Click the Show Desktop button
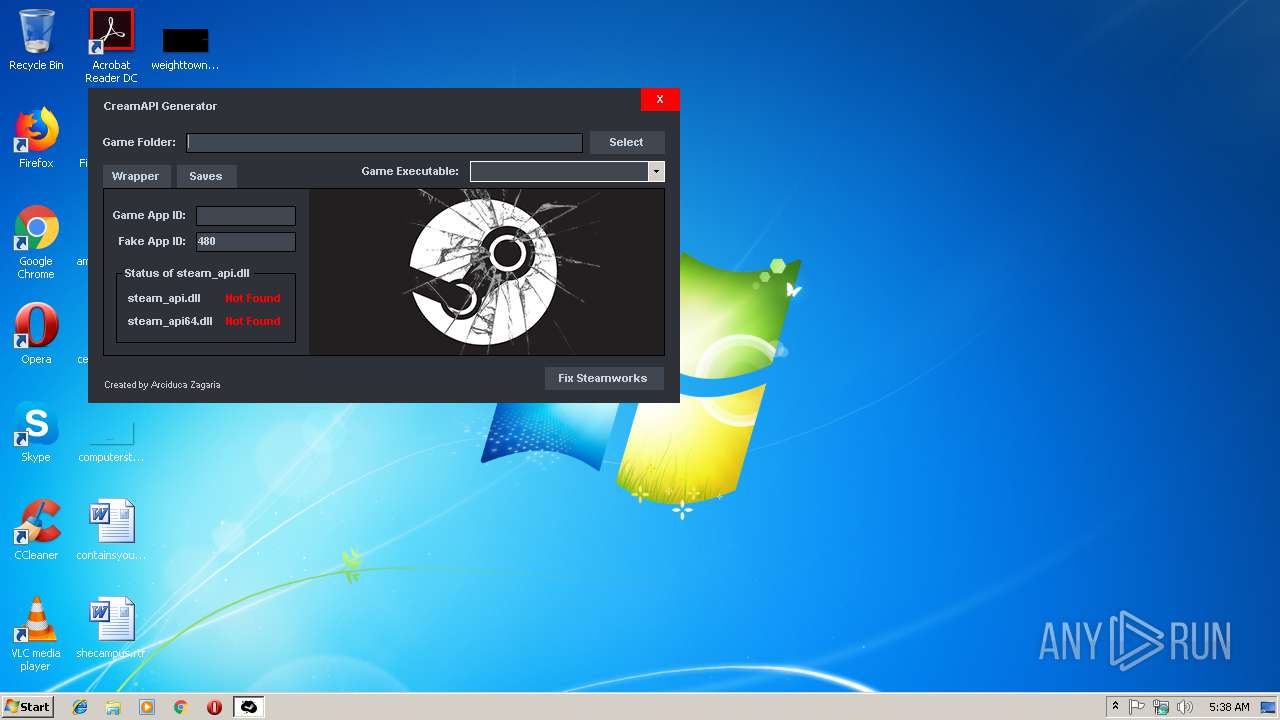 click(x=1269, y=707)
